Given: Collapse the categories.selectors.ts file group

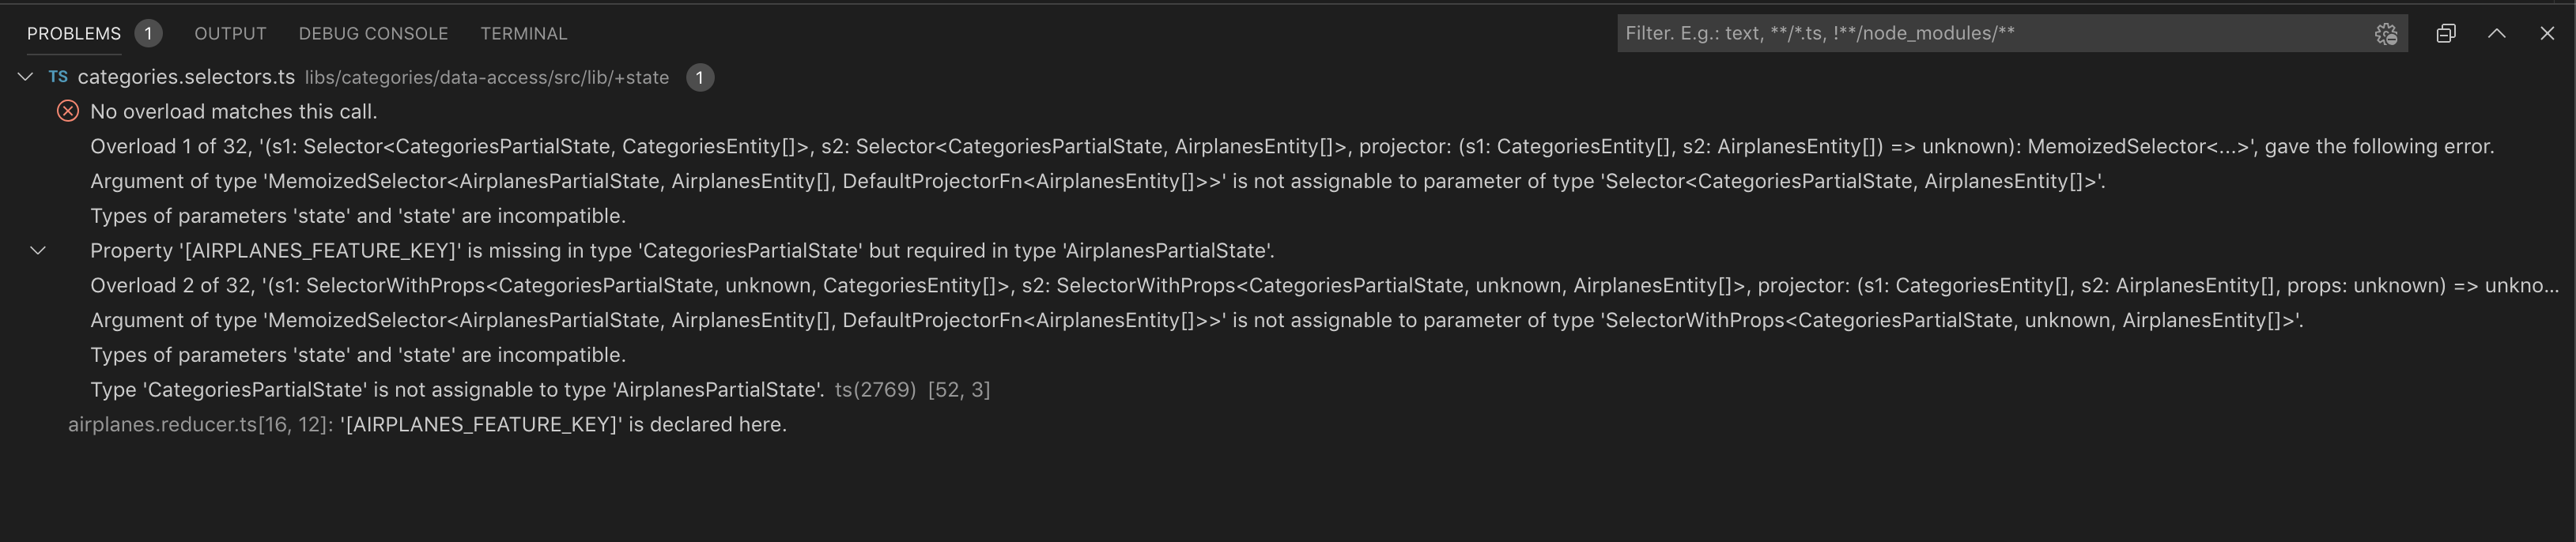Looking at the screenshot, I should 26,77.
